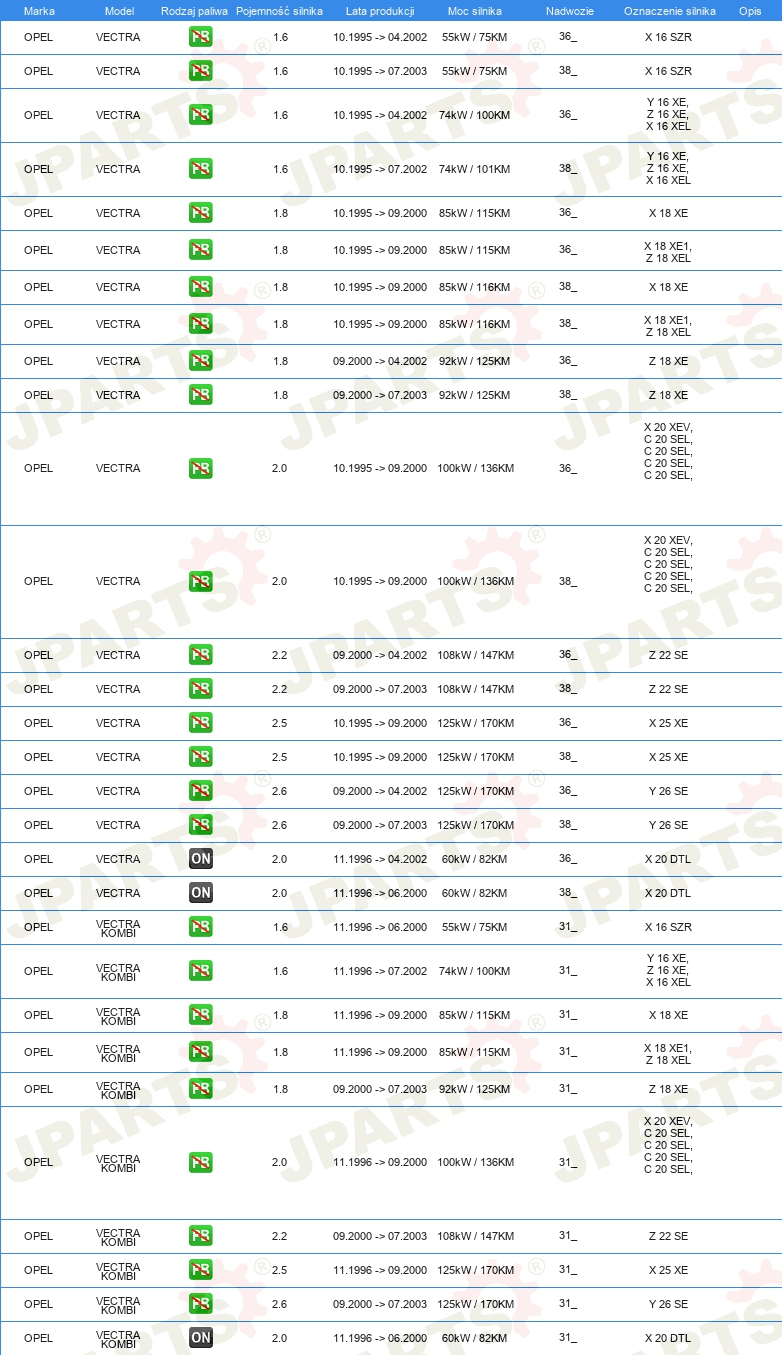Image resolution: width=782 pixels, height=1355 pixels.
Task: Click petrol icon in Vectra Kombi 2.2 row
Action: (201, 1236)
